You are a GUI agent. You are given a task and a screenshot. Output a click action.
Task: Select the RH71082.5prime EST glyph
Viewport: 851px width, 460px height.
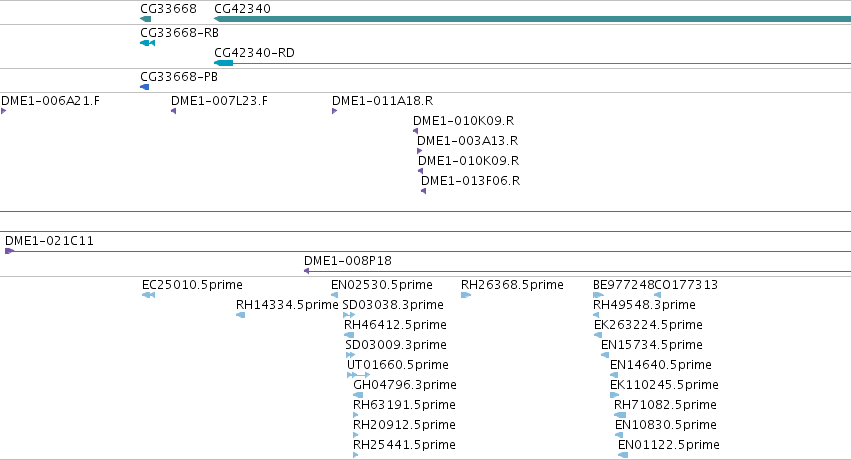click(x=620, y=415)
